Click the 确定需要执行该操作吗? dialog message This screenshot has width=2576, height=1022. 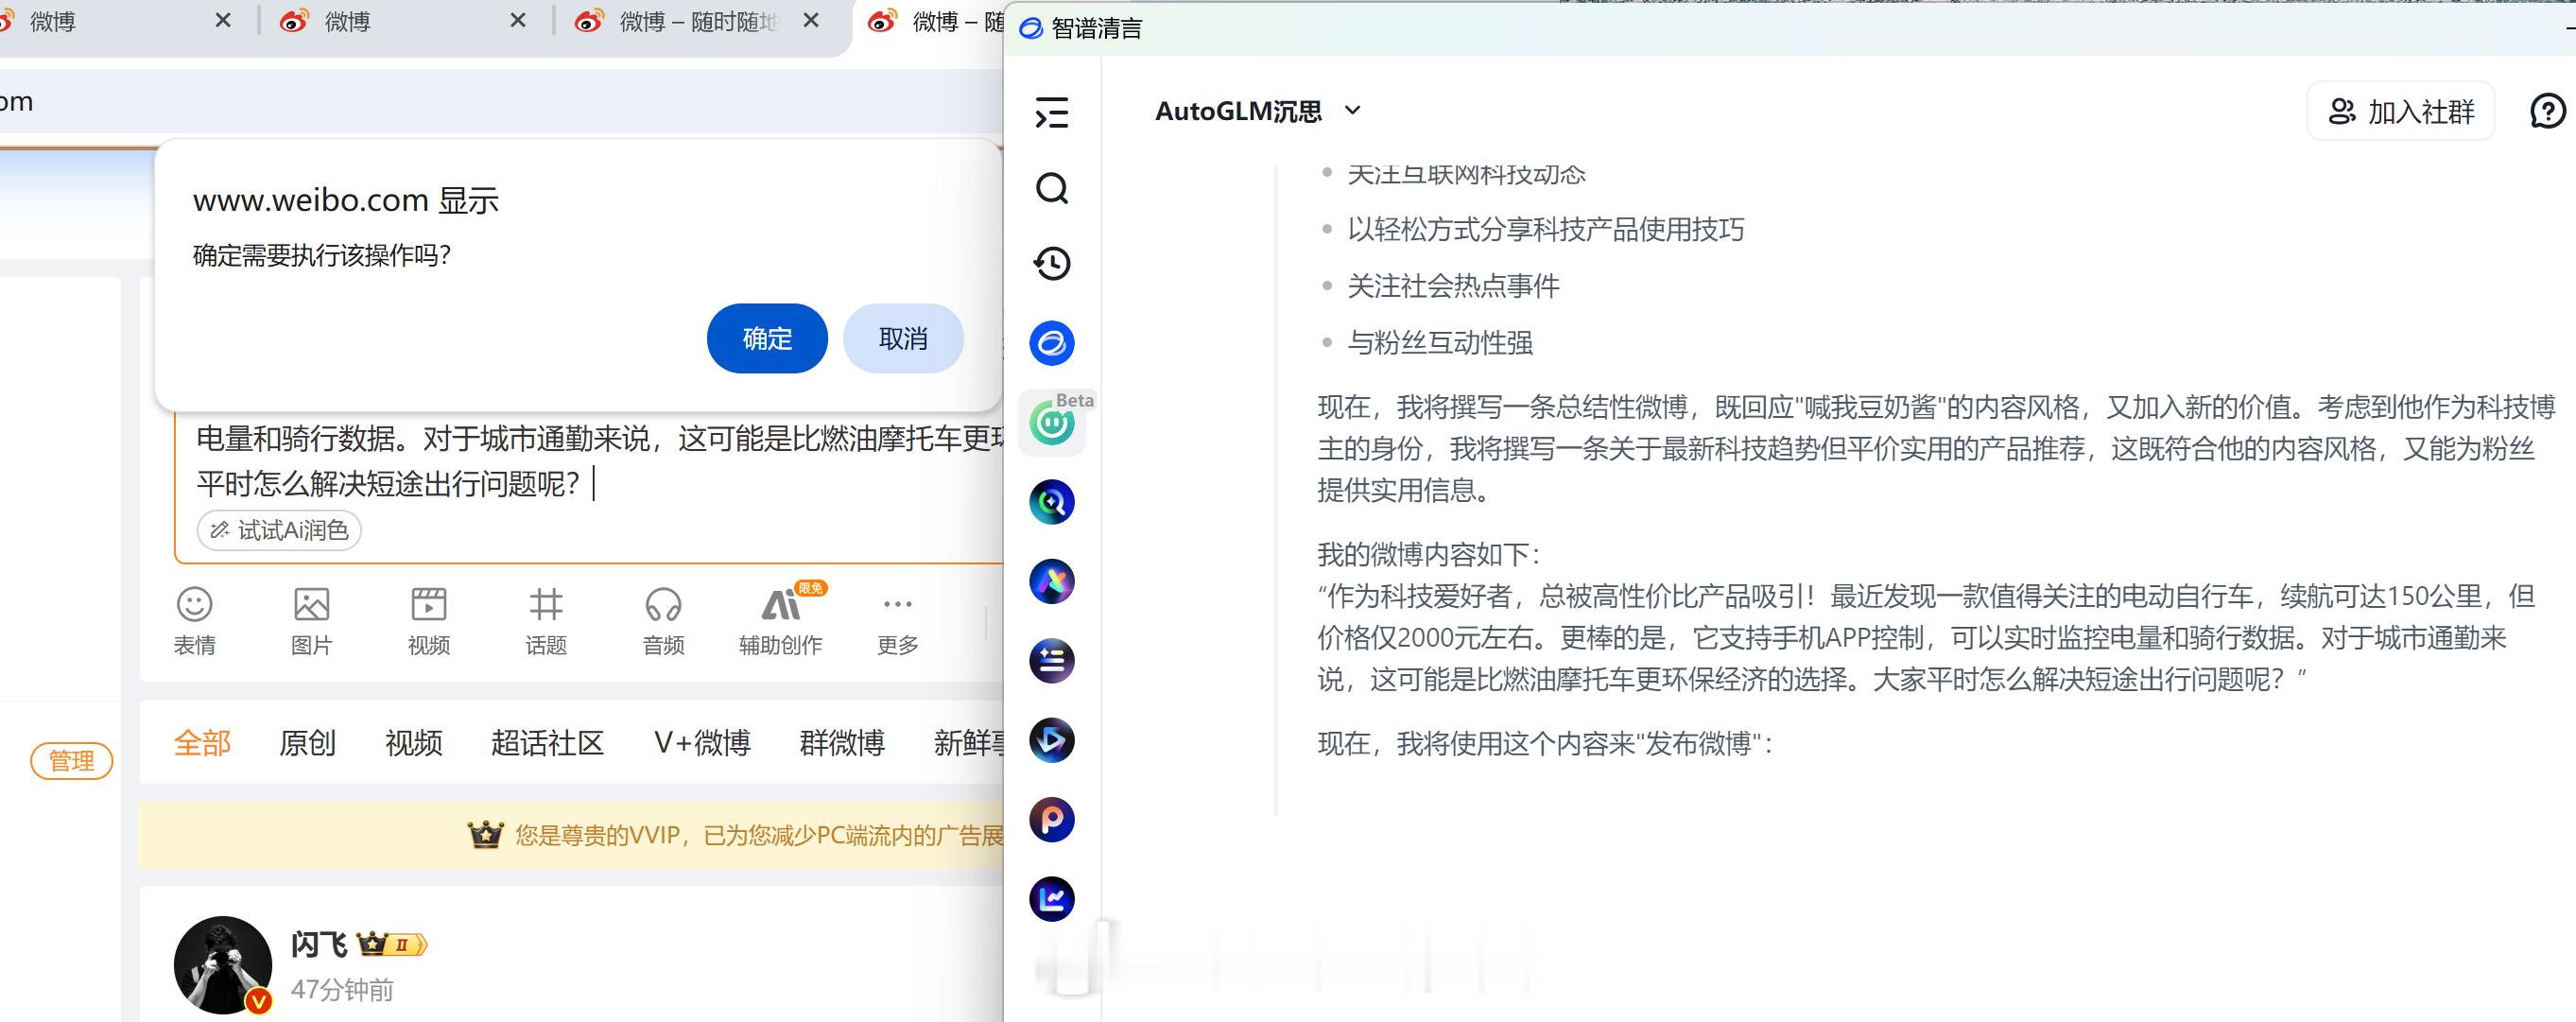click(x=322, y=256)
